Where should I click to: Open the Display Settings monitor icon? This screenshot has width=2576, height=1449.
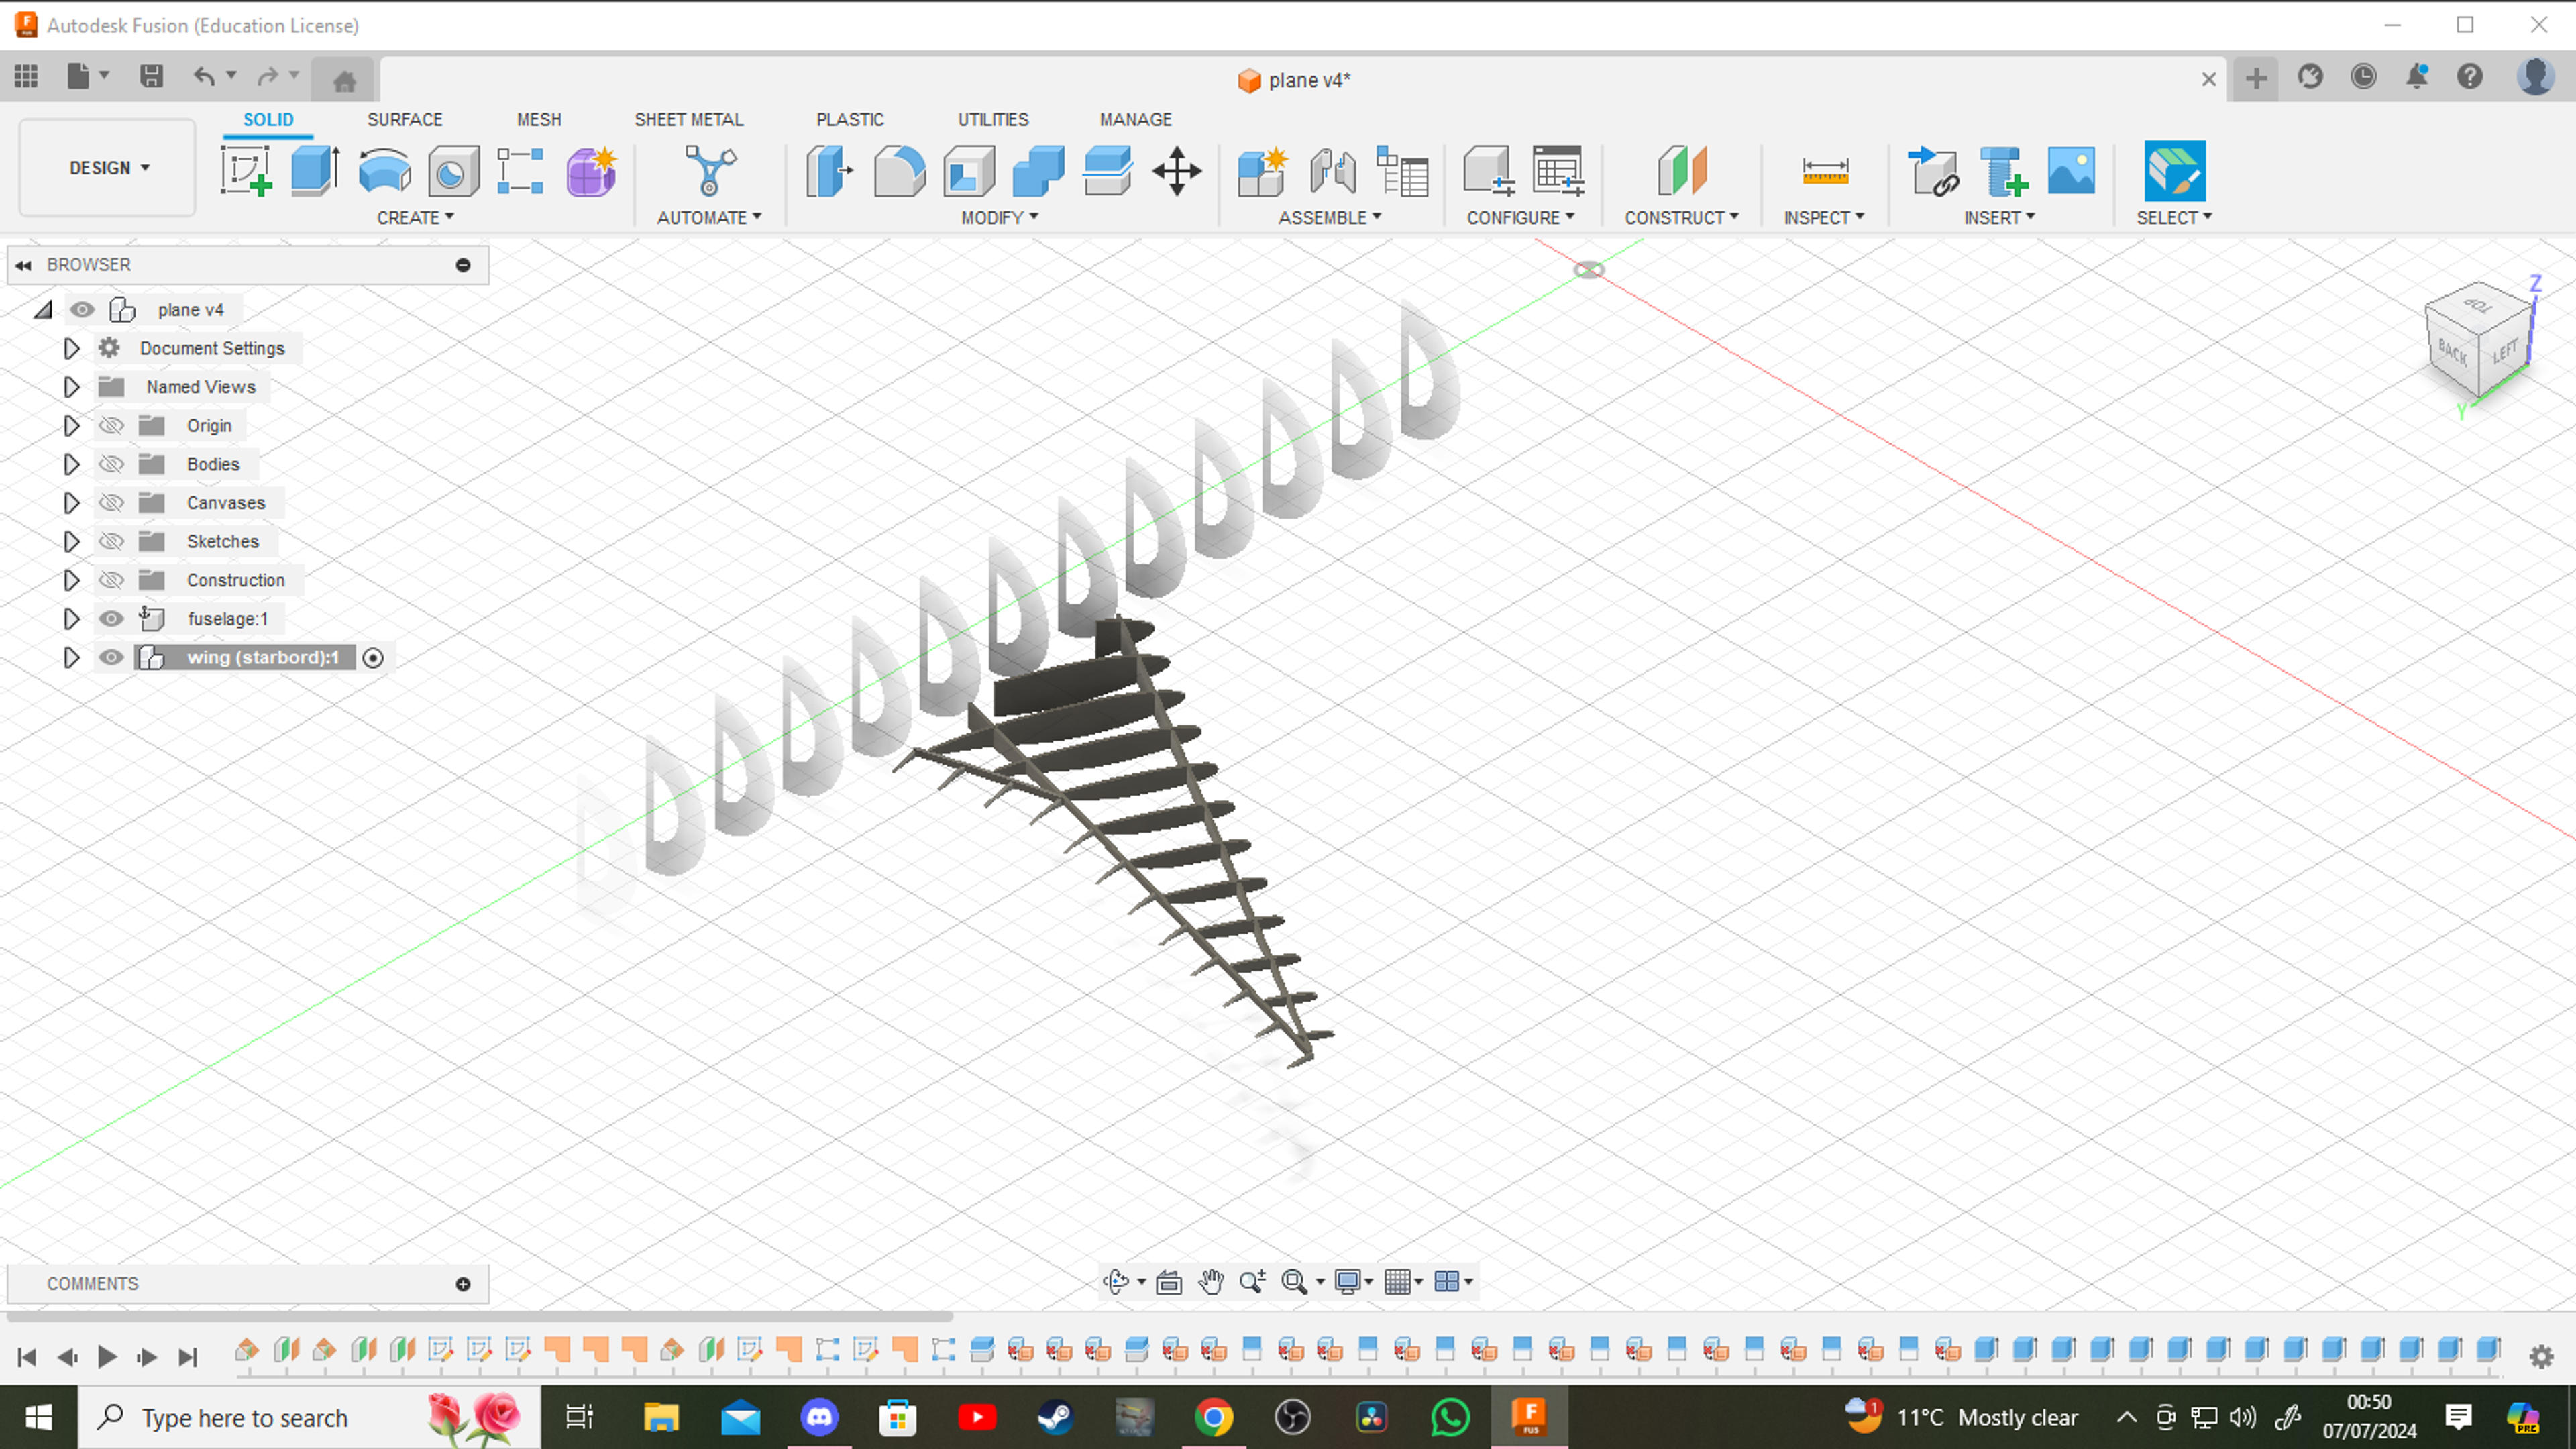(x=1348, y=1281)
